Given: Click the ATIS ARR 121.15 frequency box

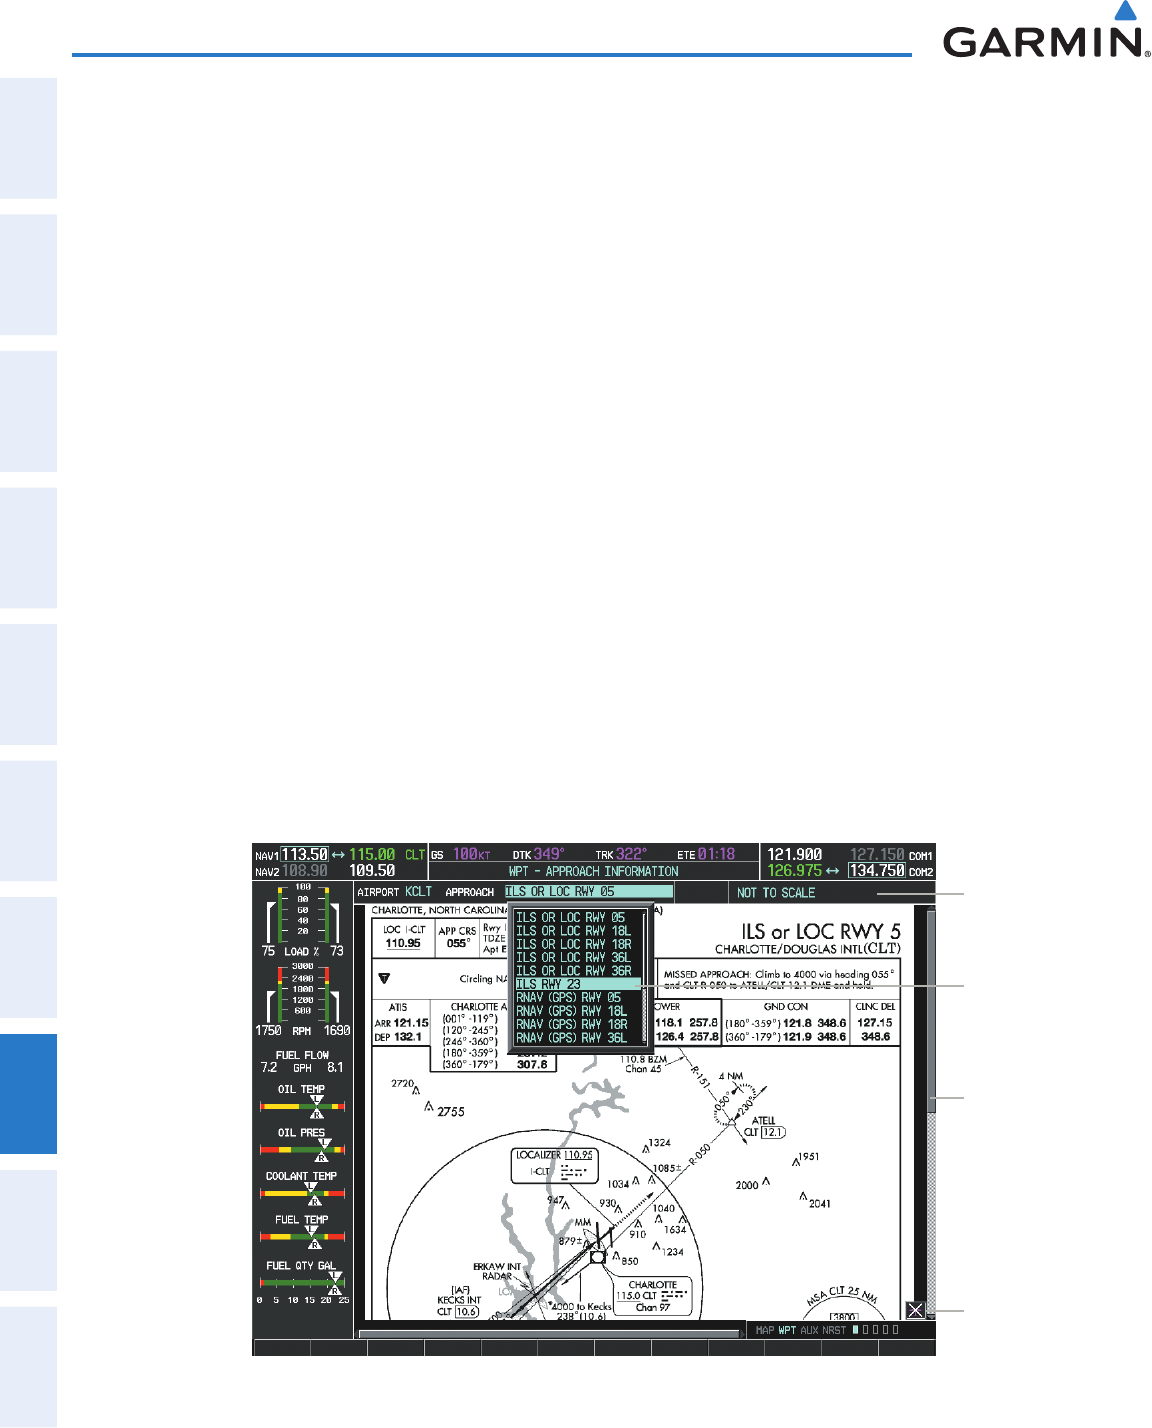Looking at the screenshot, I should pos(401,1023).
